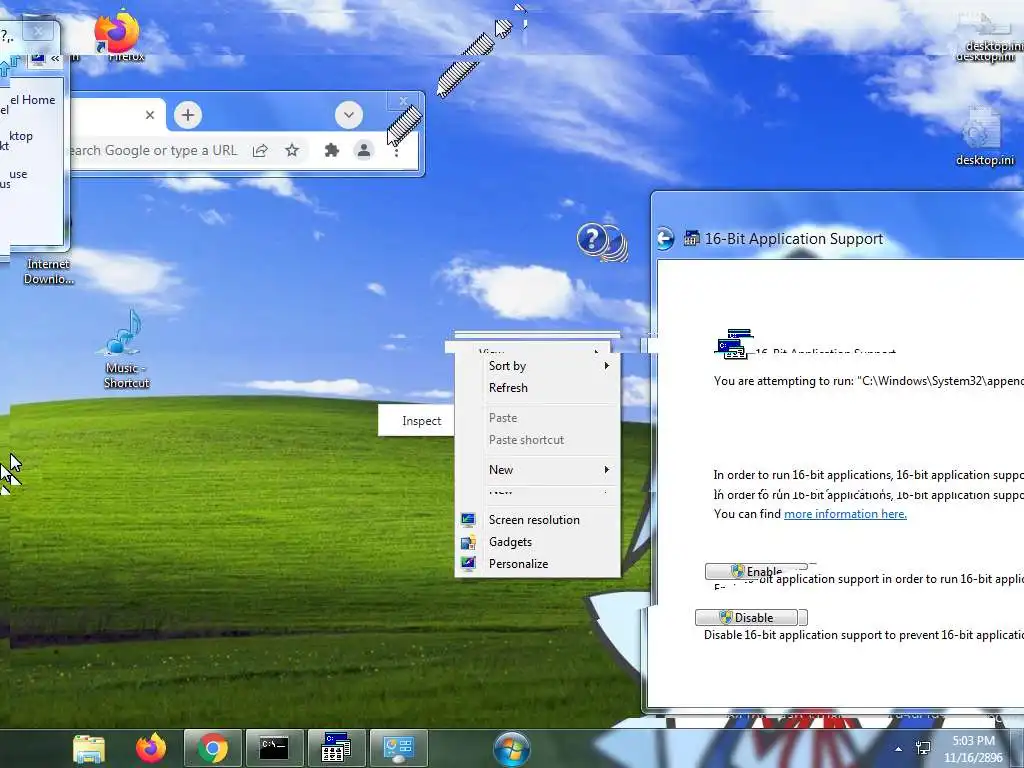
Task: Expand Chrome tab search chevron
Action: 349,116
